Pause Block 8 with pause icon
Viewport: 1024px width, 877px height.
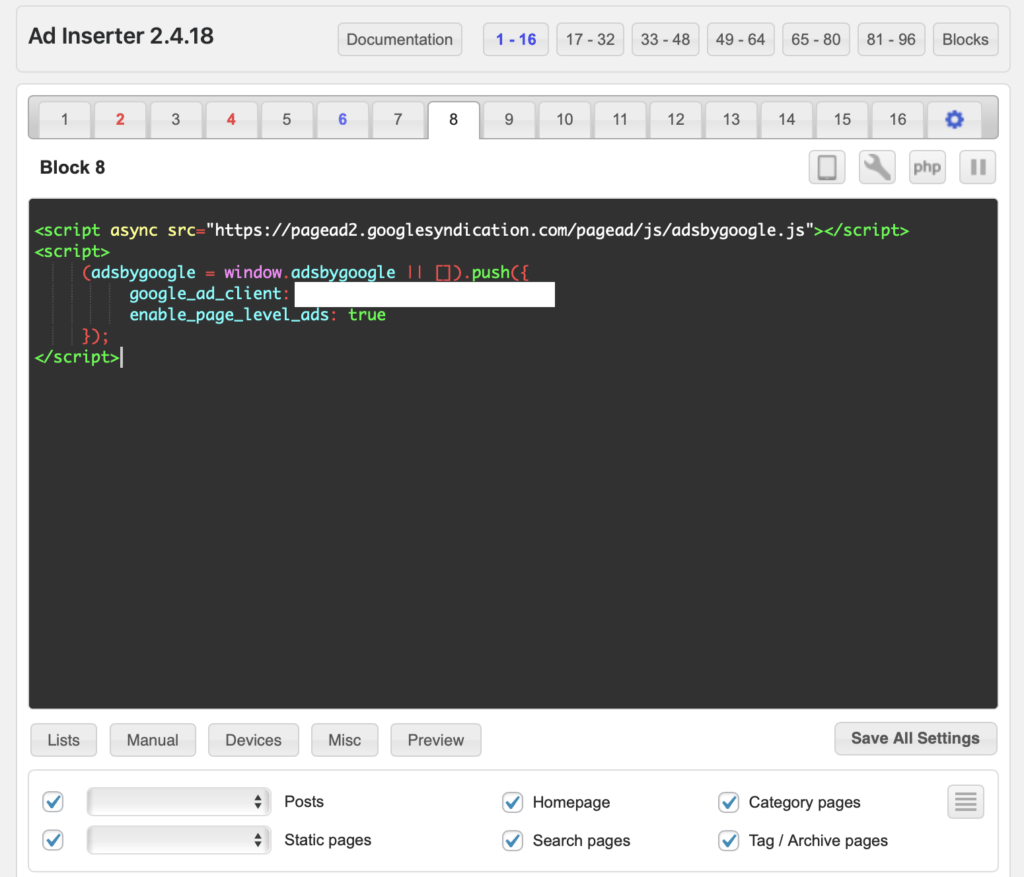coord(978,167)
